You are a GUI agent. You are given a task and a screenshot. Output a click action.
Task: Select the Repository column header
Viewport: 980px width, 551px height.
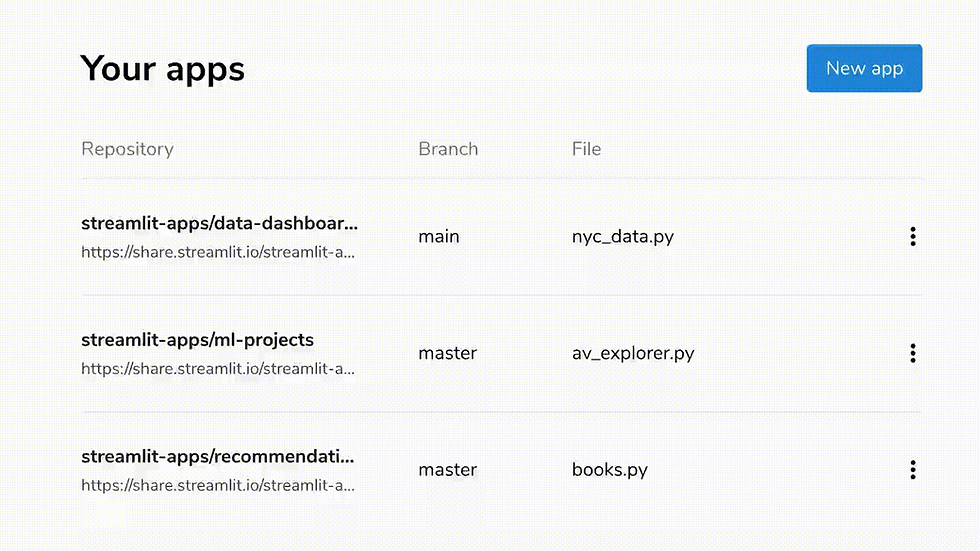click(x=128, y=149)
